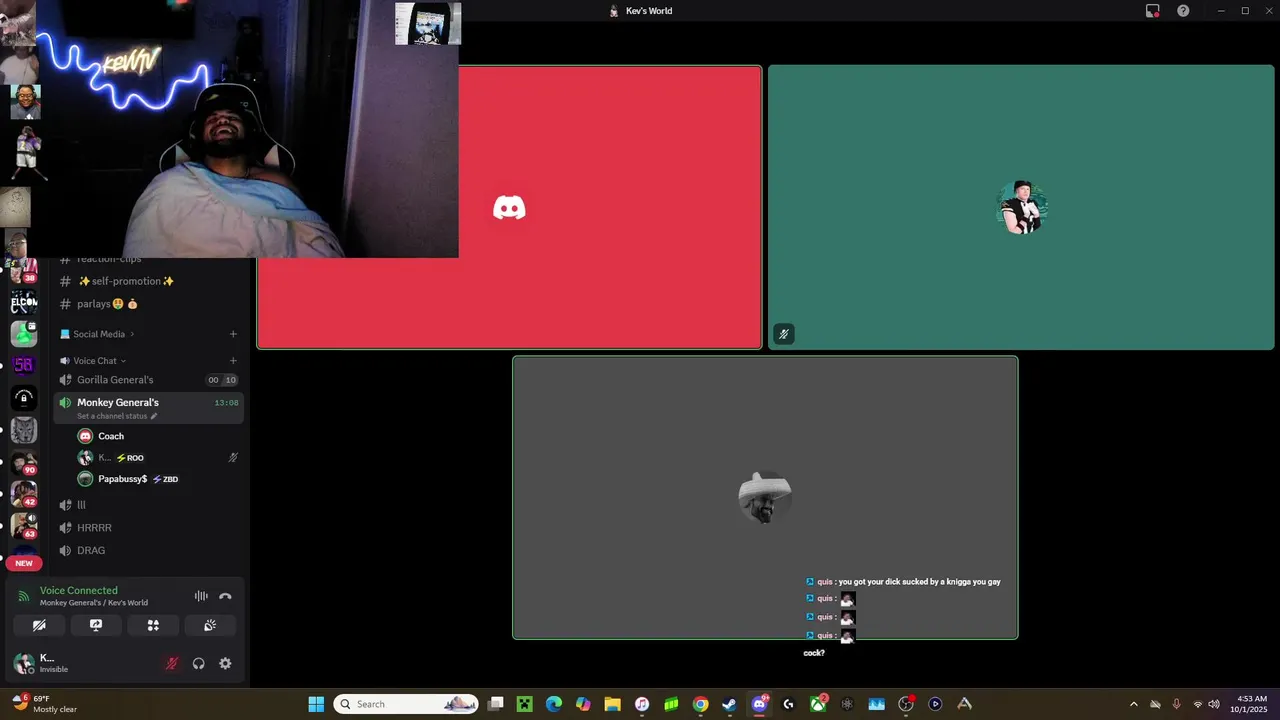Image resolution: width=1280 pixels, height=720 pixels.
Task: Click small picture-in-picture stream thumbnail
Action: tap(428, 24)
